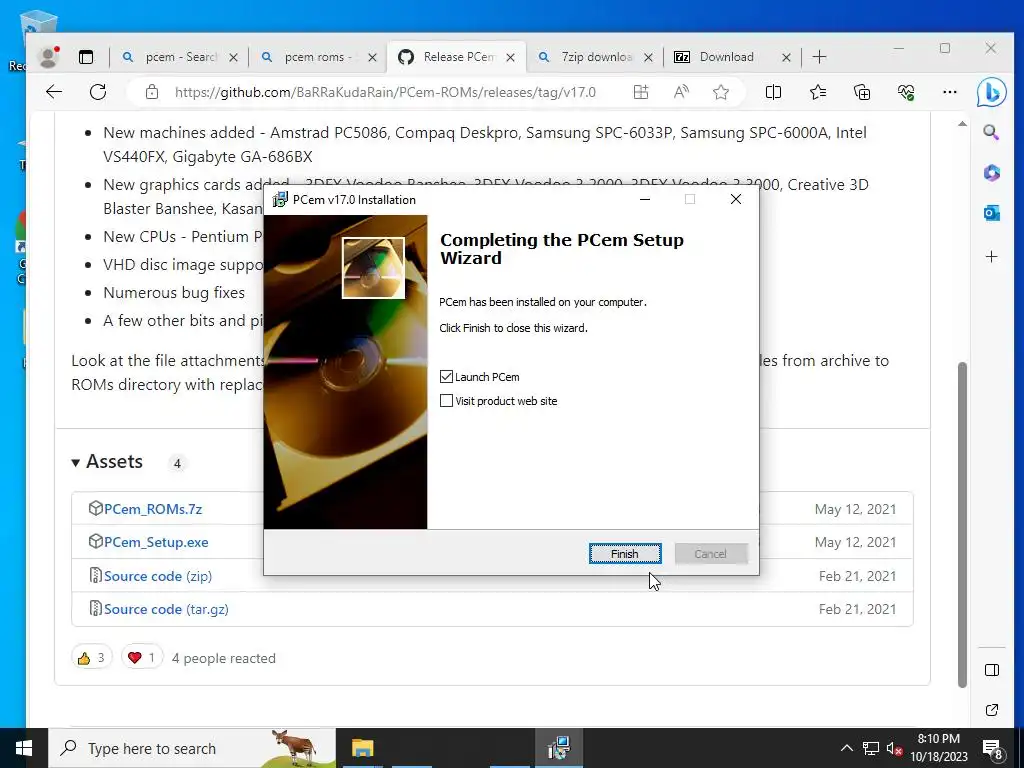Screen dimensions: 1024x768
Task: Open the Favorites list in Edge
Action: [x=818, y=92]
